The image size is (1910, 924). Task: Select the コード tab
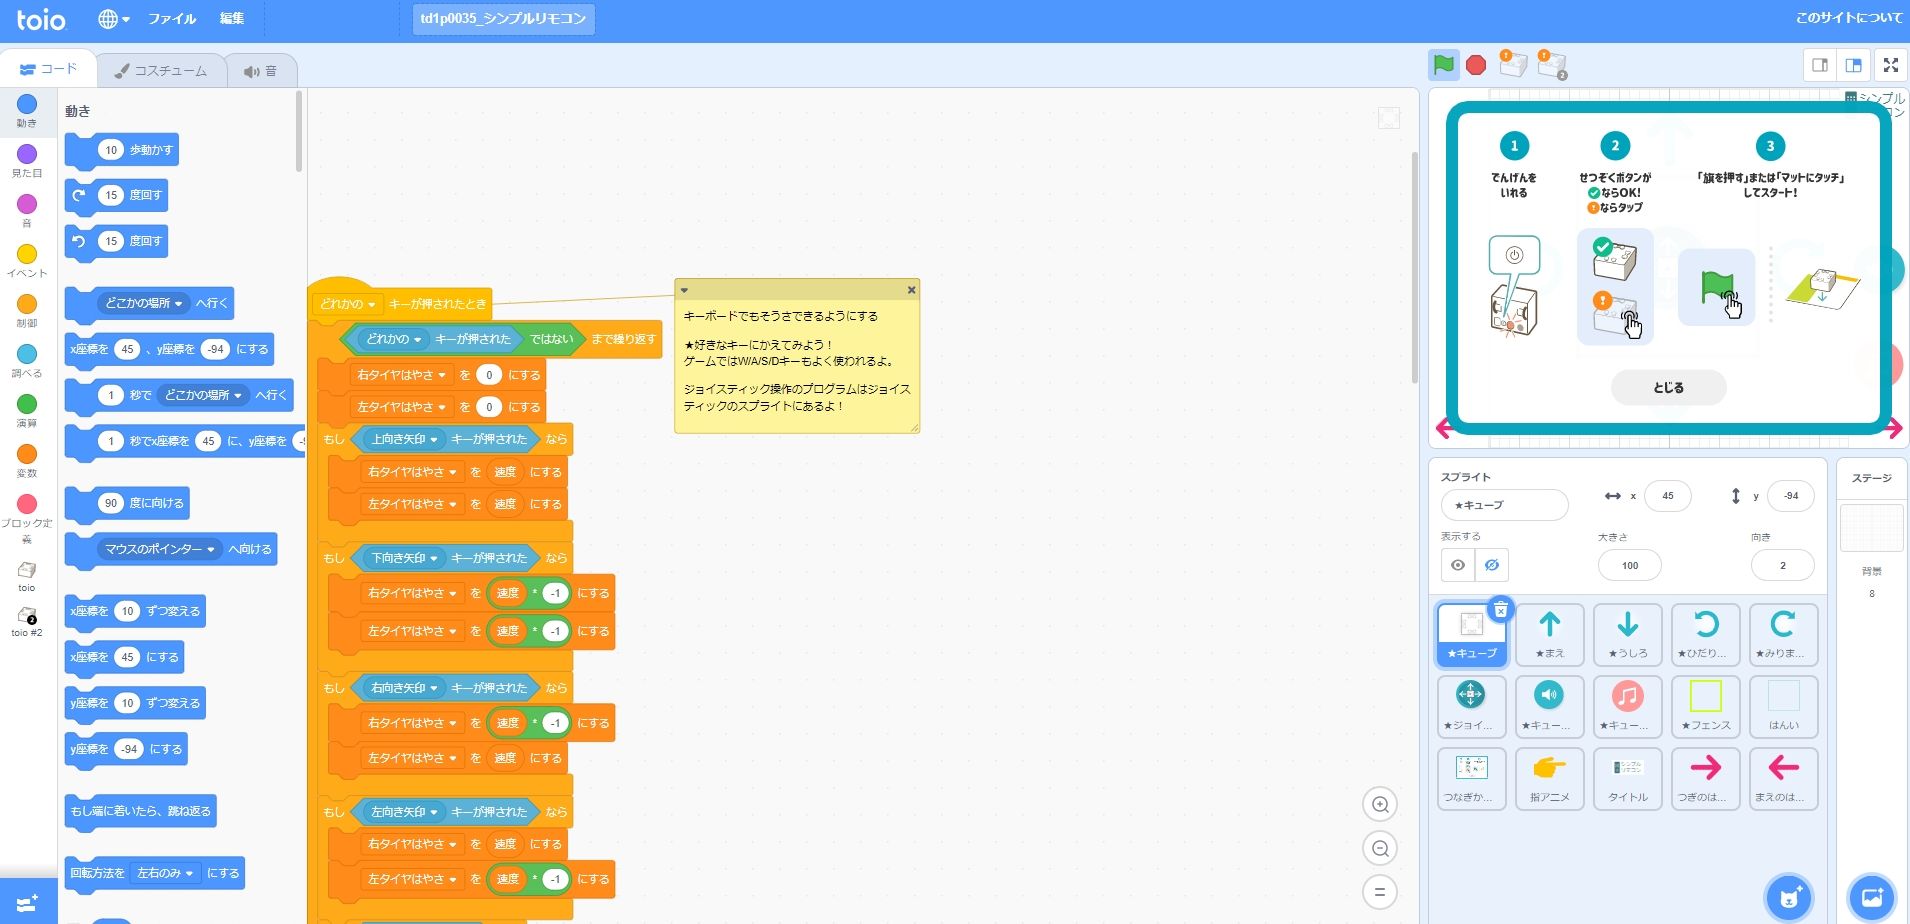coord(48,69)
